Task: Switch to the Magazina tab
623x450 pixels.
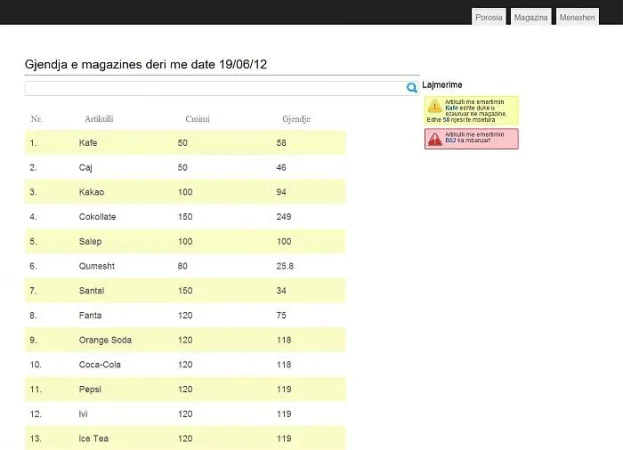Action: 531,18
